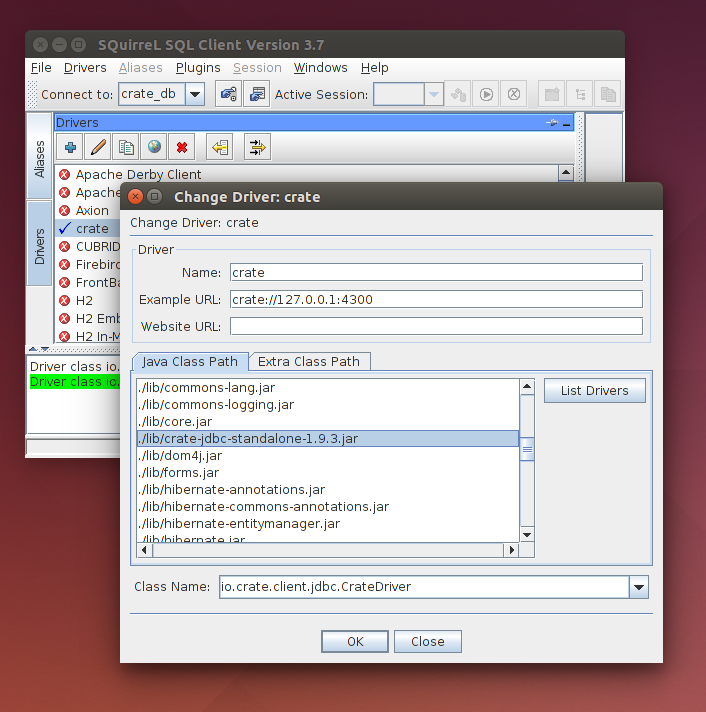706x712 pixels.
Task: Click the global preferences icon in main toolbar
Action: click(257, 94)
